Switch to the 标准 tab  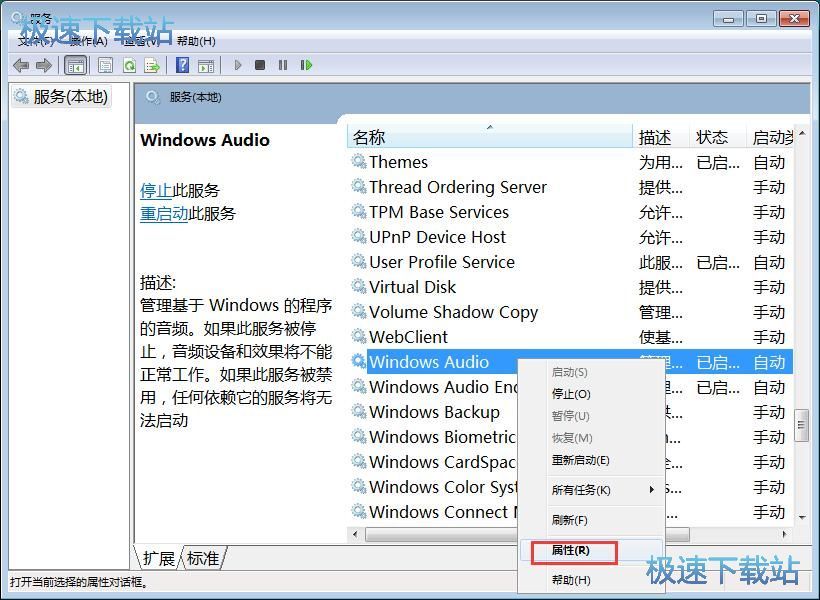coord(203,558)
